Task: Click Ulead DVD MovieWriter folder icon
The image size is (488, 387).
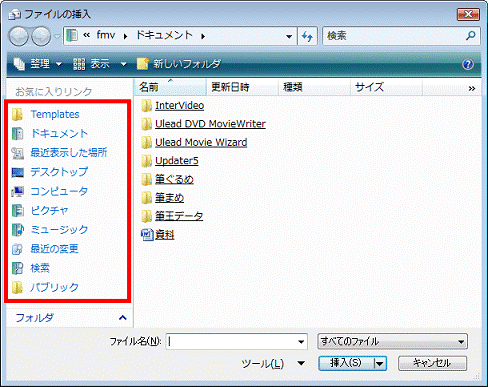Action: 146,124
